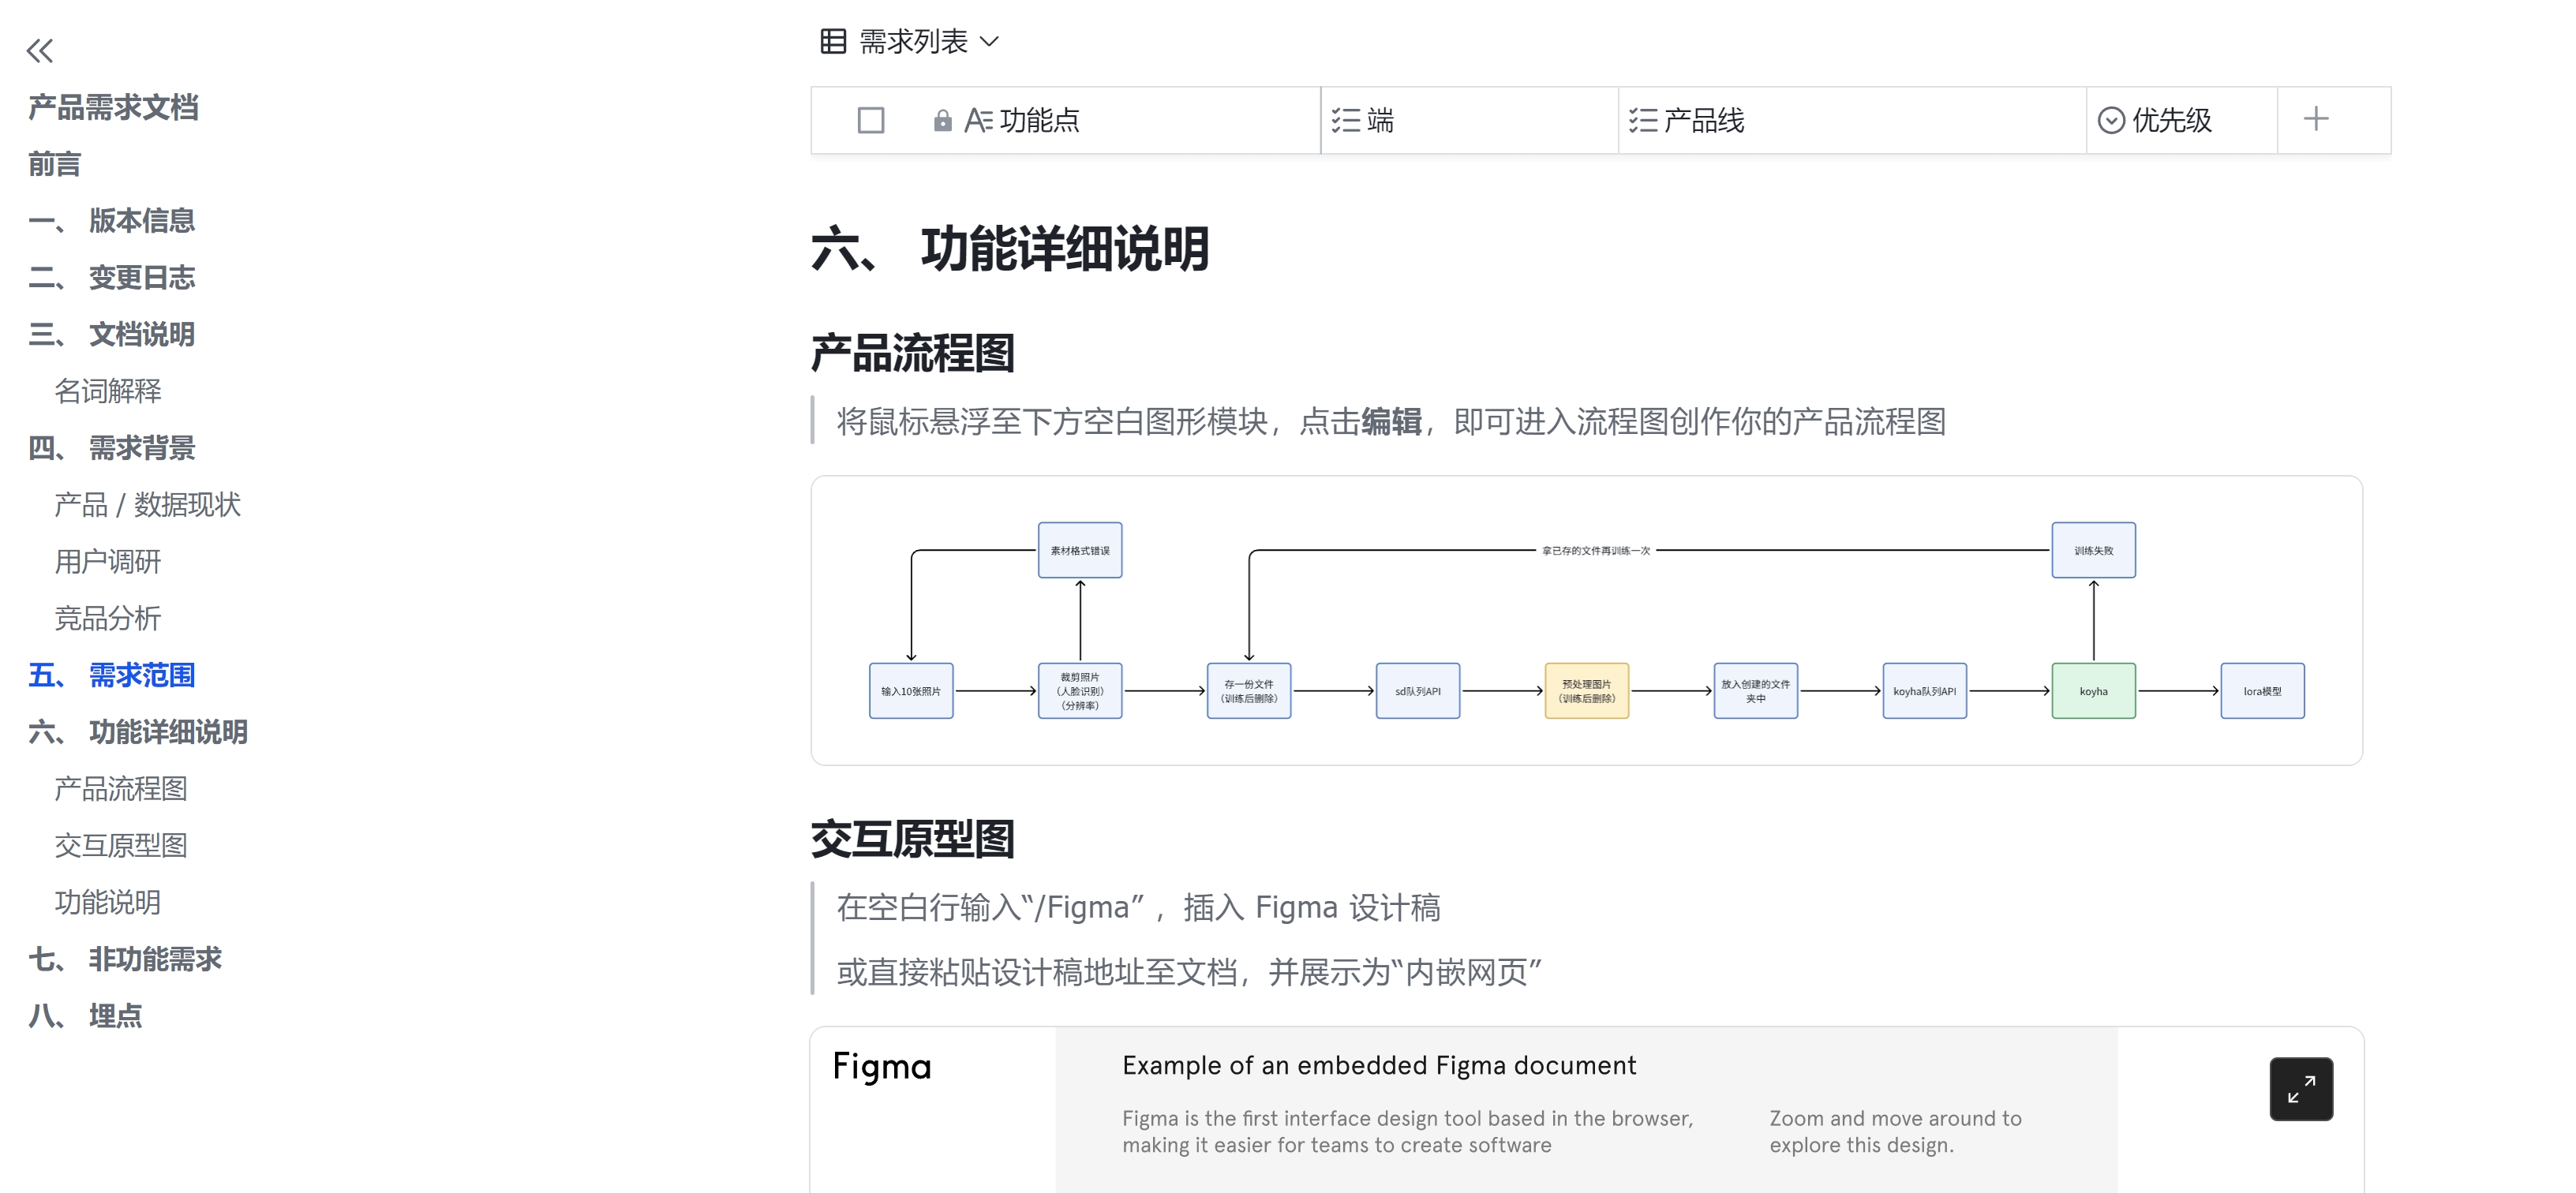Click the 产品线 column header
Image resolution: width=2576 pixels, height=1193 pixels.
tap(1852, 120)
